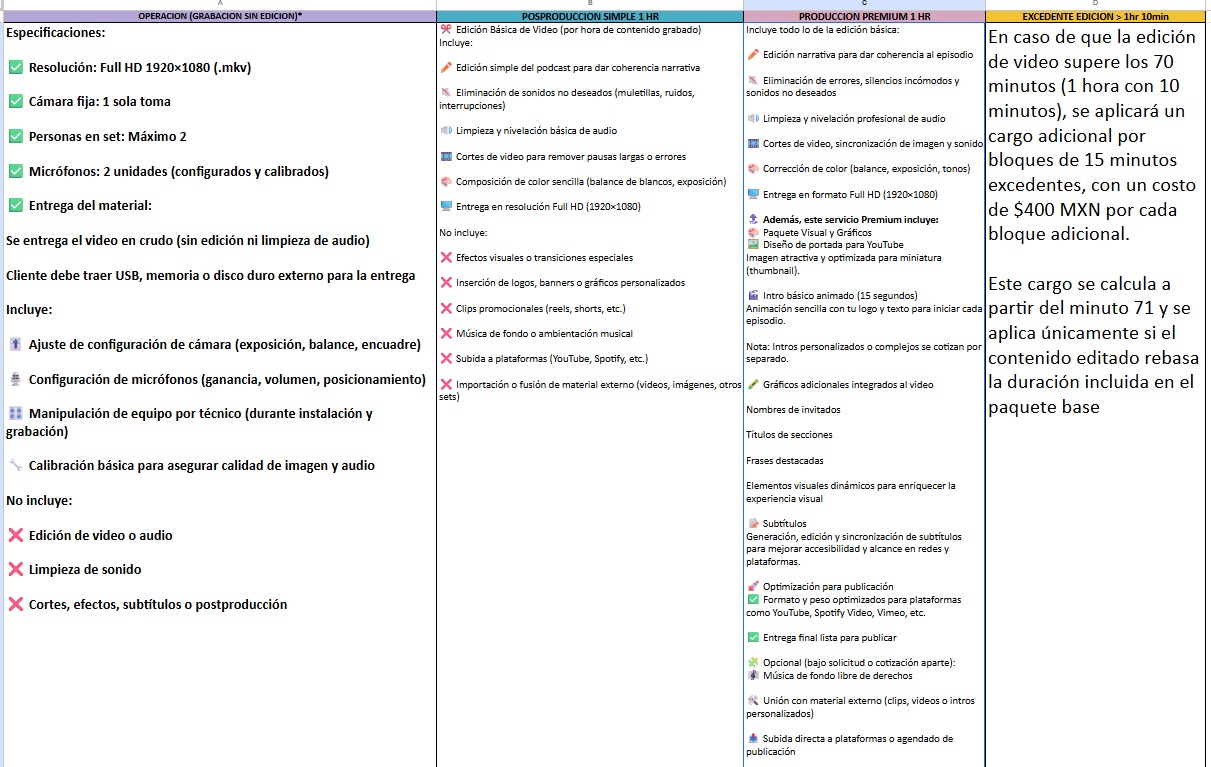Click the green check beside Entrega final lista para publicar

tap(753, 638)
